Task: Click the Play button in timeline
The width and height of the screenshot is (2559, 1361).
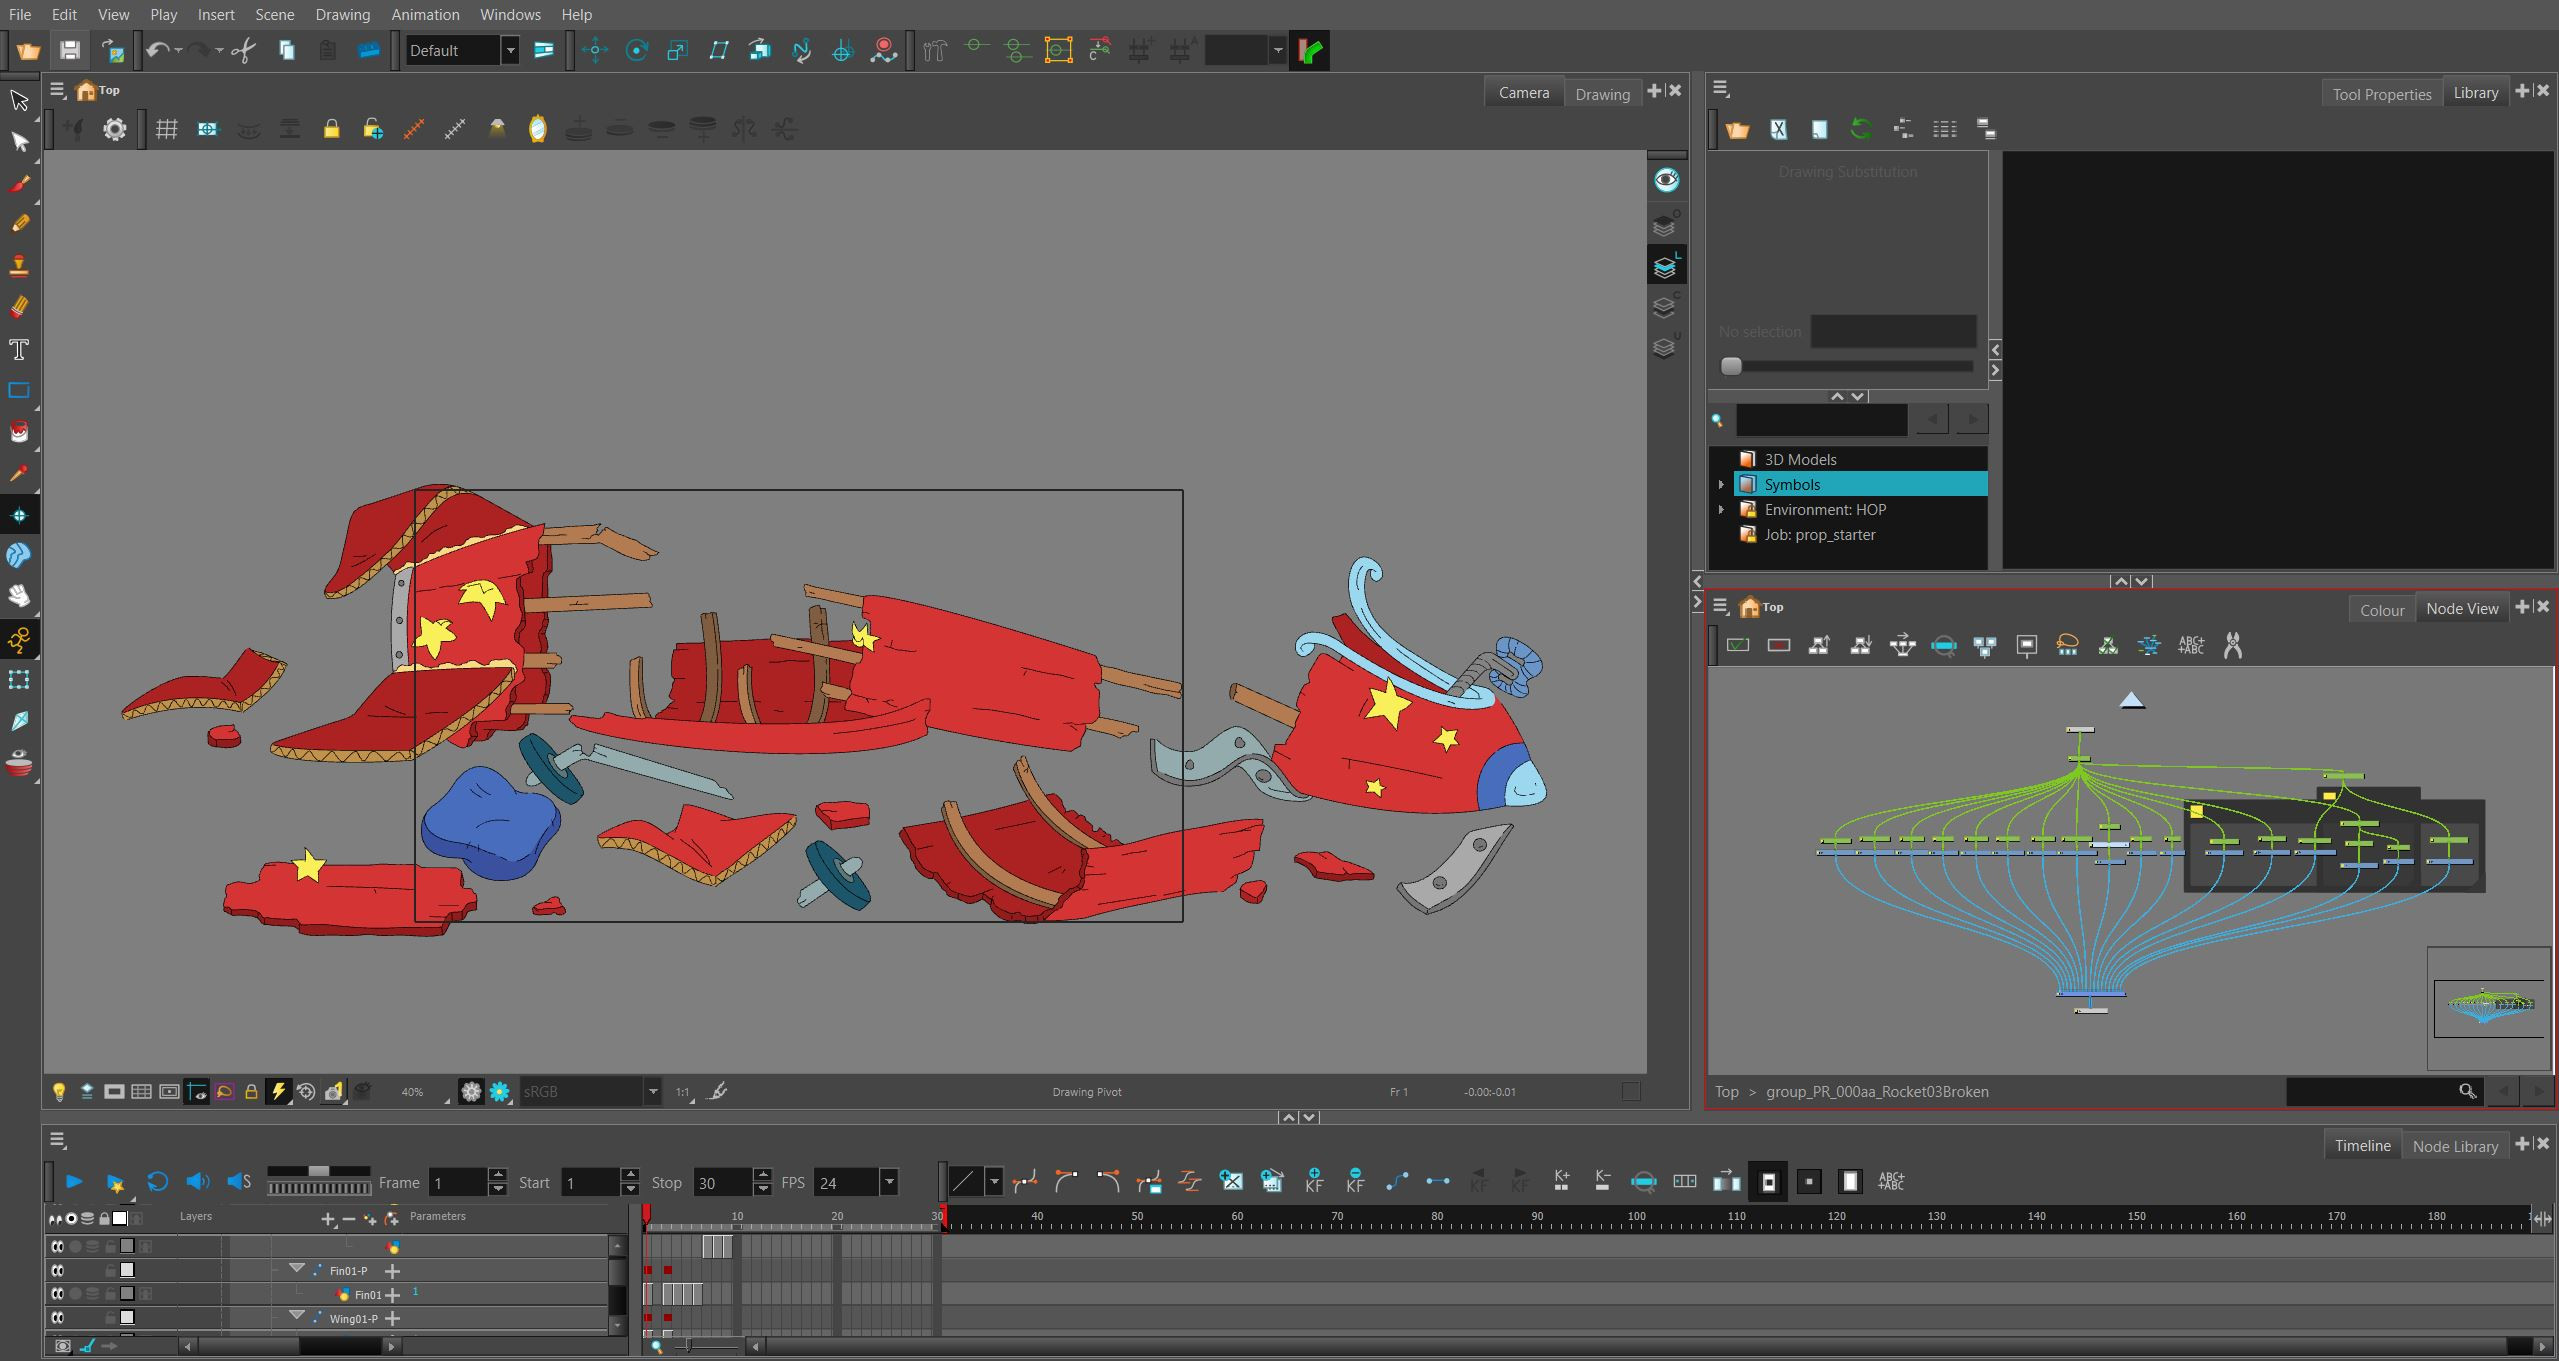Action: pos(73,1182)
